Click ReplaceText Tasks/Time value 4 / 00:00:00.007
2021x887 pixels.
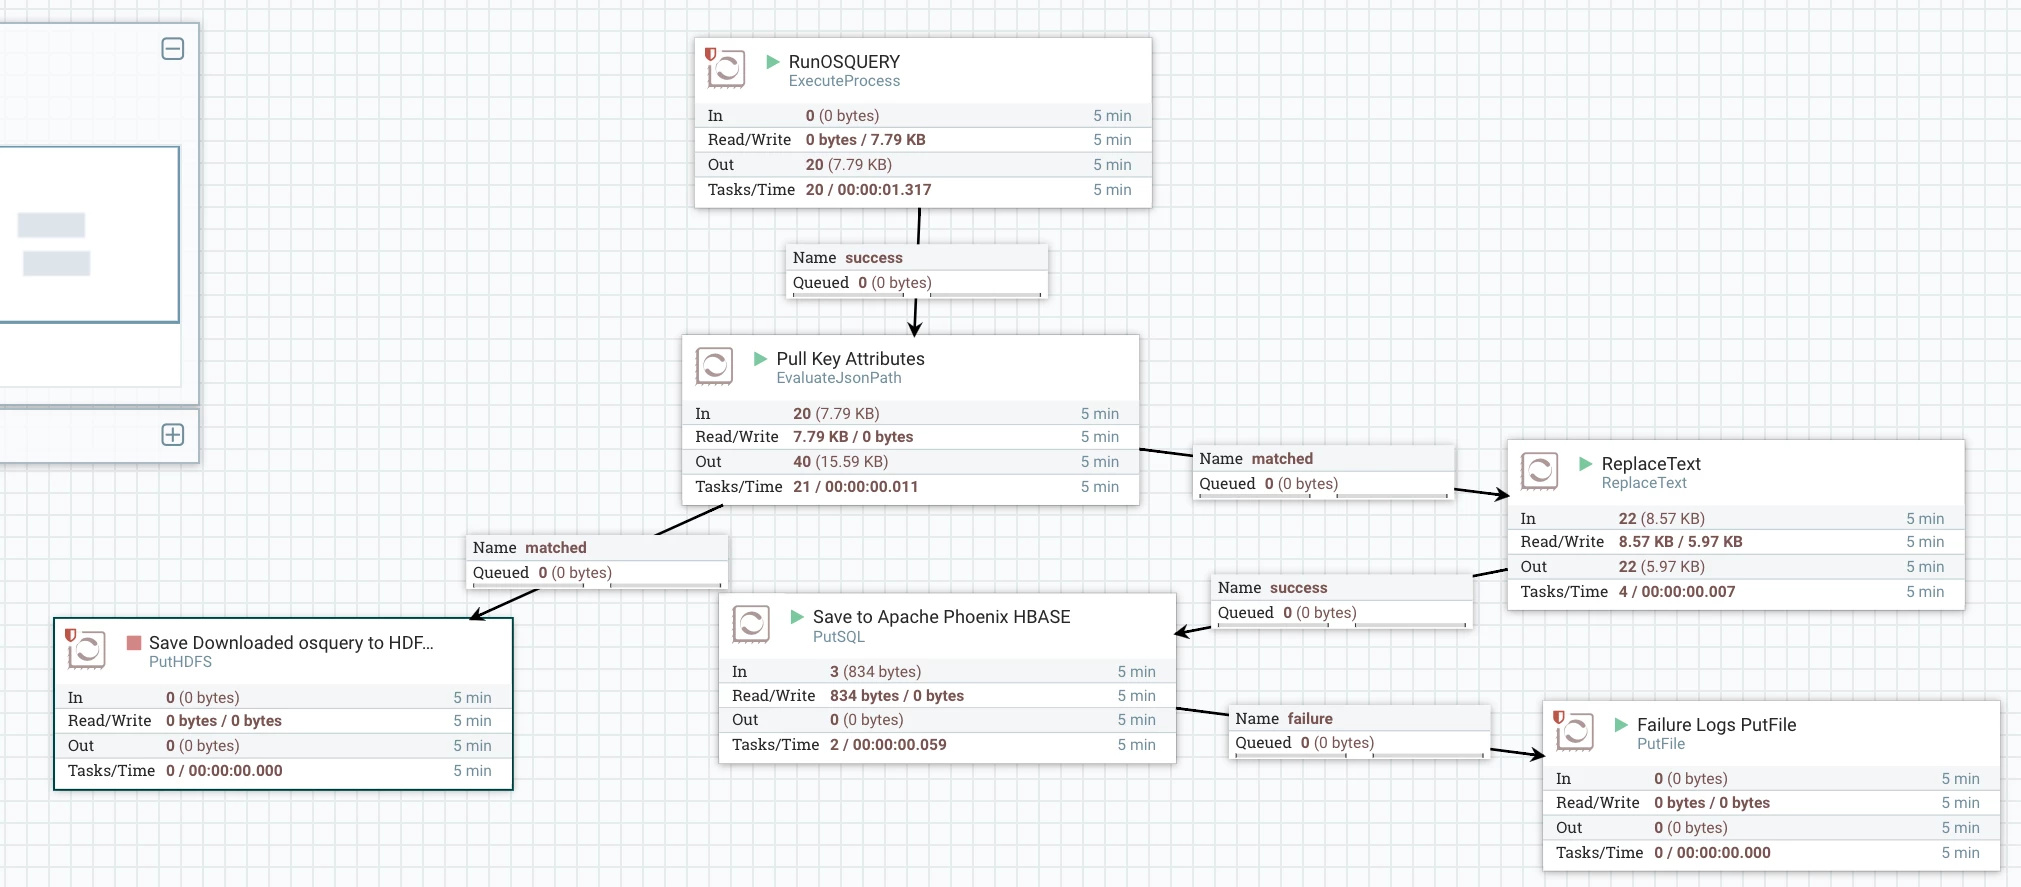pos(1677,592)
